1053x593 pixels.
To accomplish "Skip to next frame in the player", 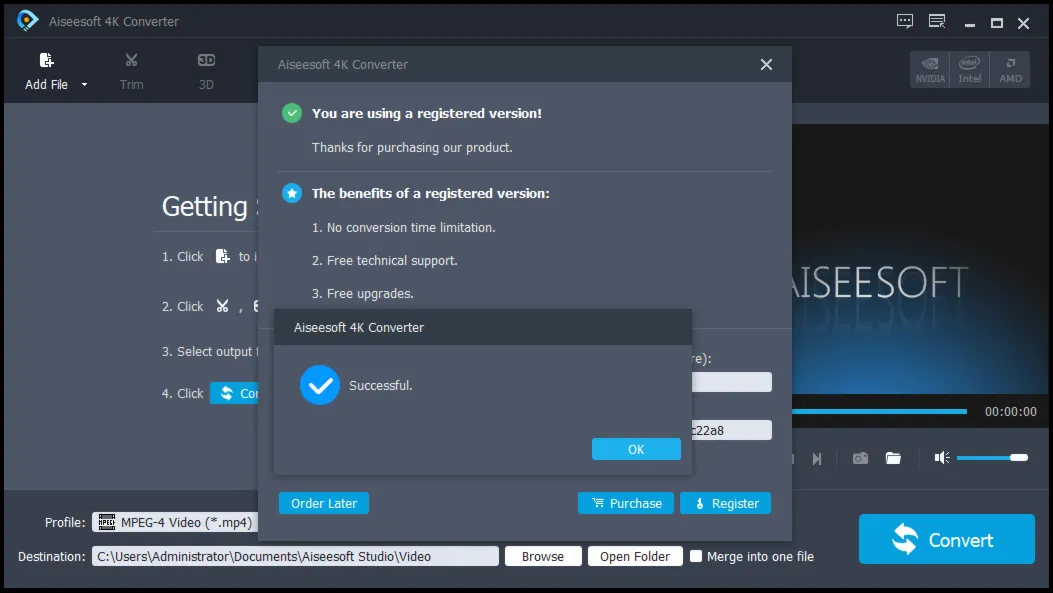I will point(817,459).
